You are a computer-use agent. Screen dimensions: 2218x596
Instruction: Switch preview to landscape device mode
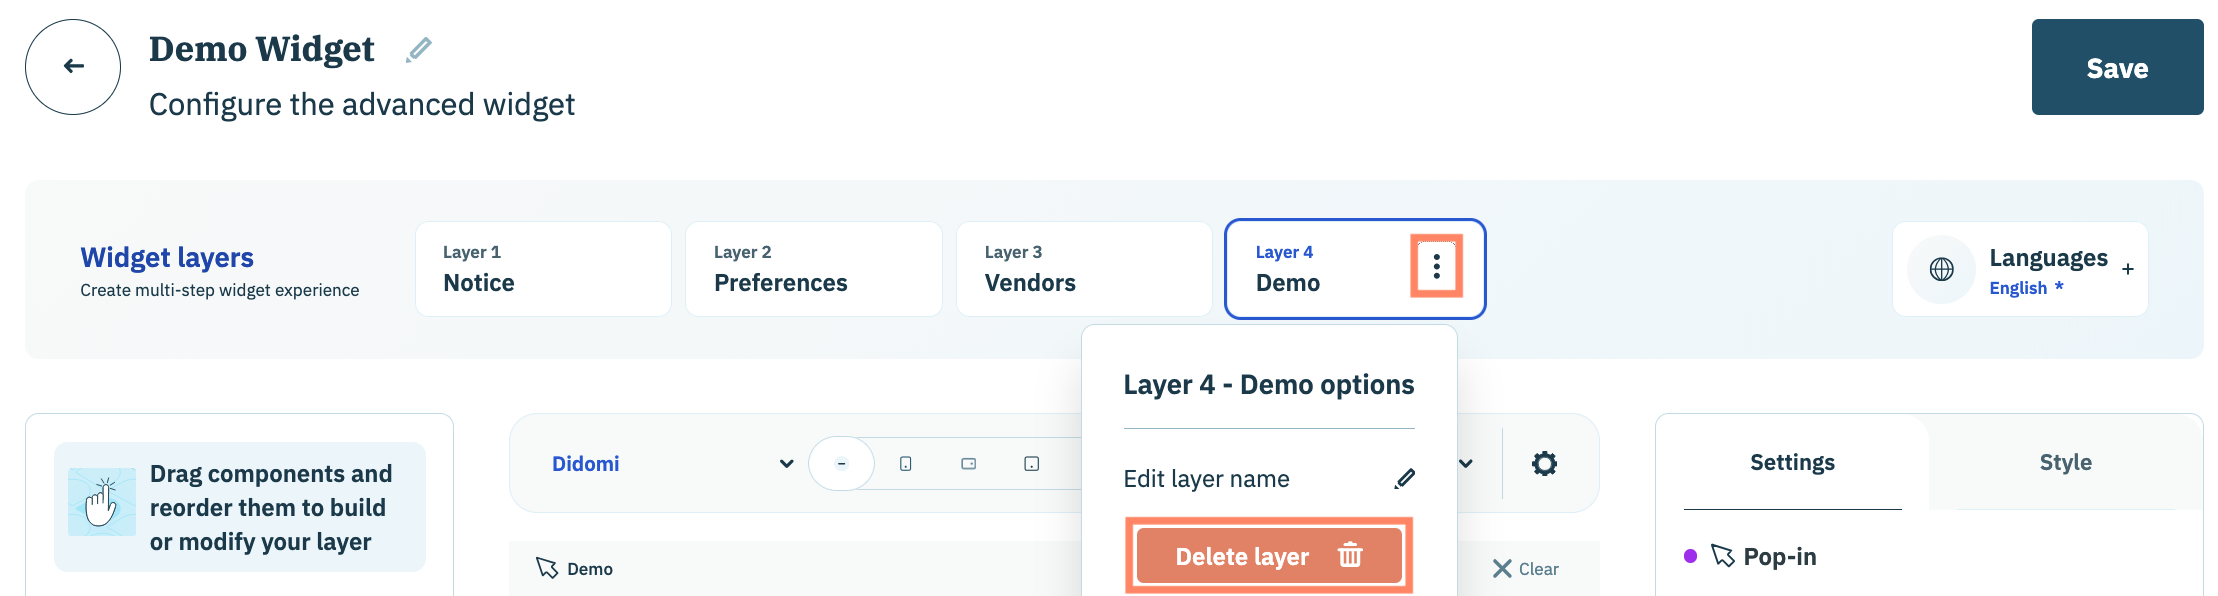[x=968, y=464]
